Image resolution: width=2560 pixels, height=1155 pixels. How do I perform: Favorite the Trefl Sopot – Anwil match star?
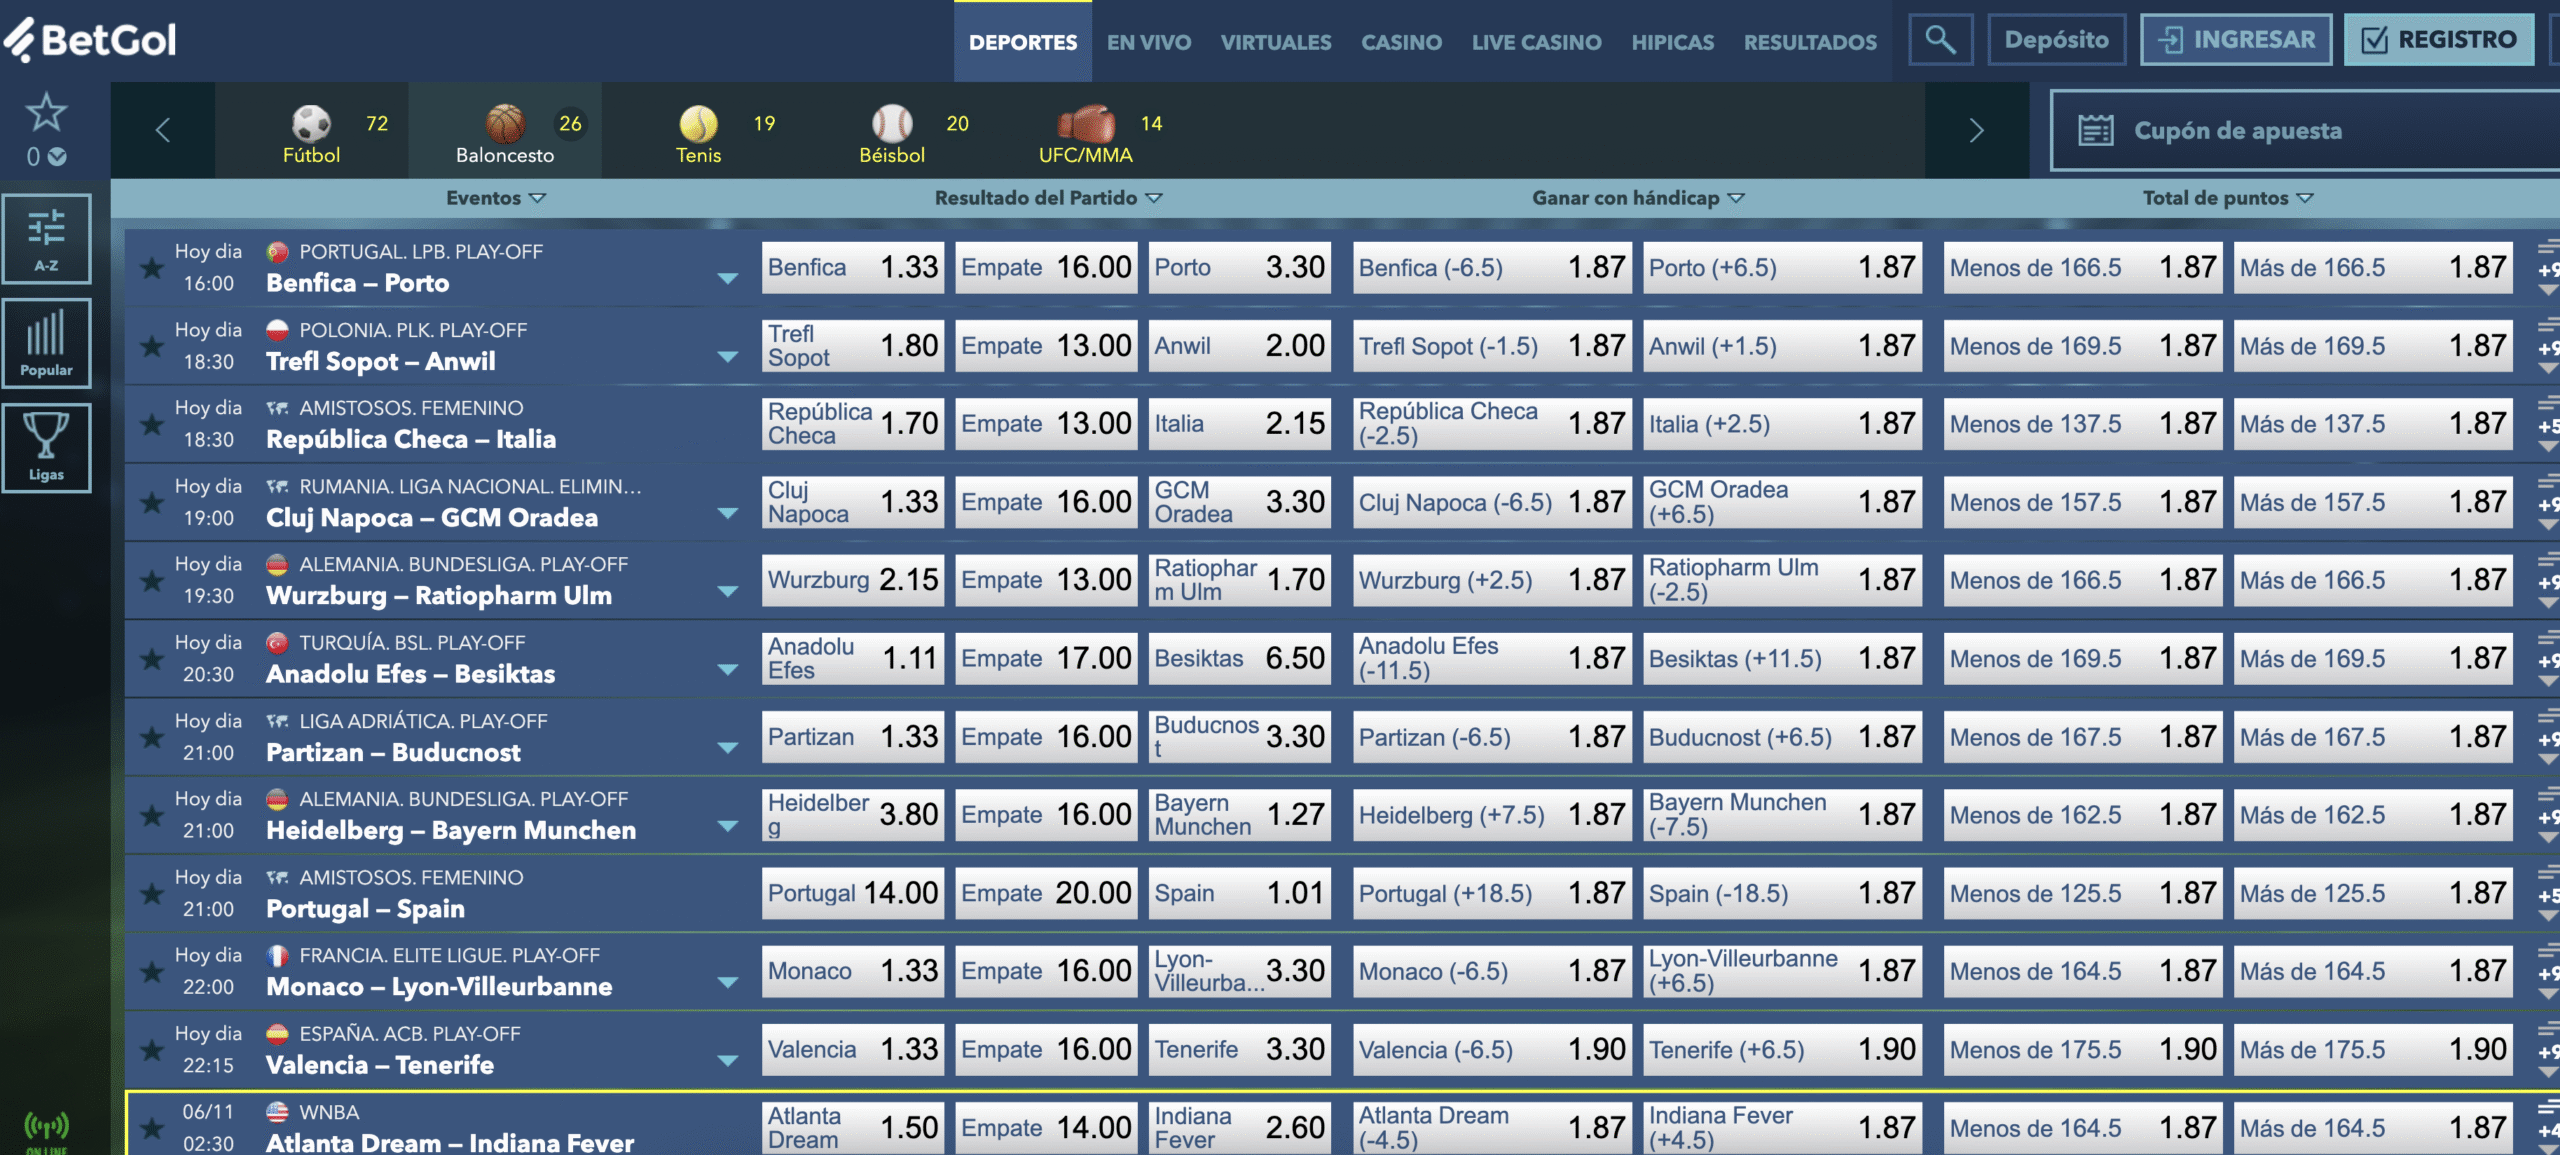tap(152, 346)
